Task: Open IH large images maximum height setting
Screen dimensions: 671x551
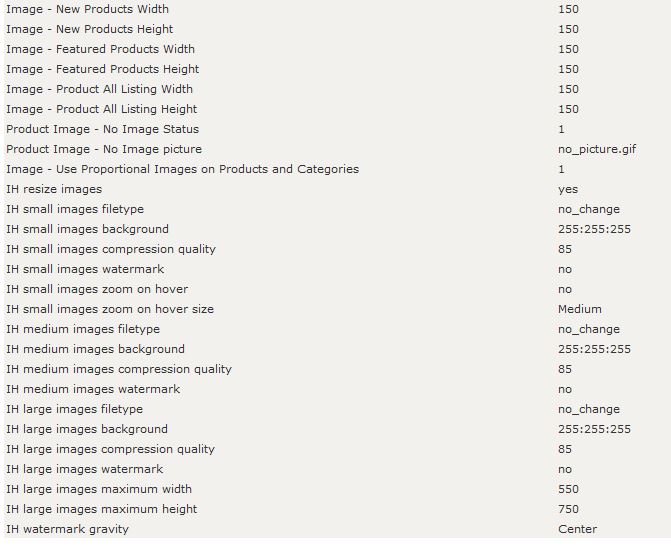Action: click(336, 509)
